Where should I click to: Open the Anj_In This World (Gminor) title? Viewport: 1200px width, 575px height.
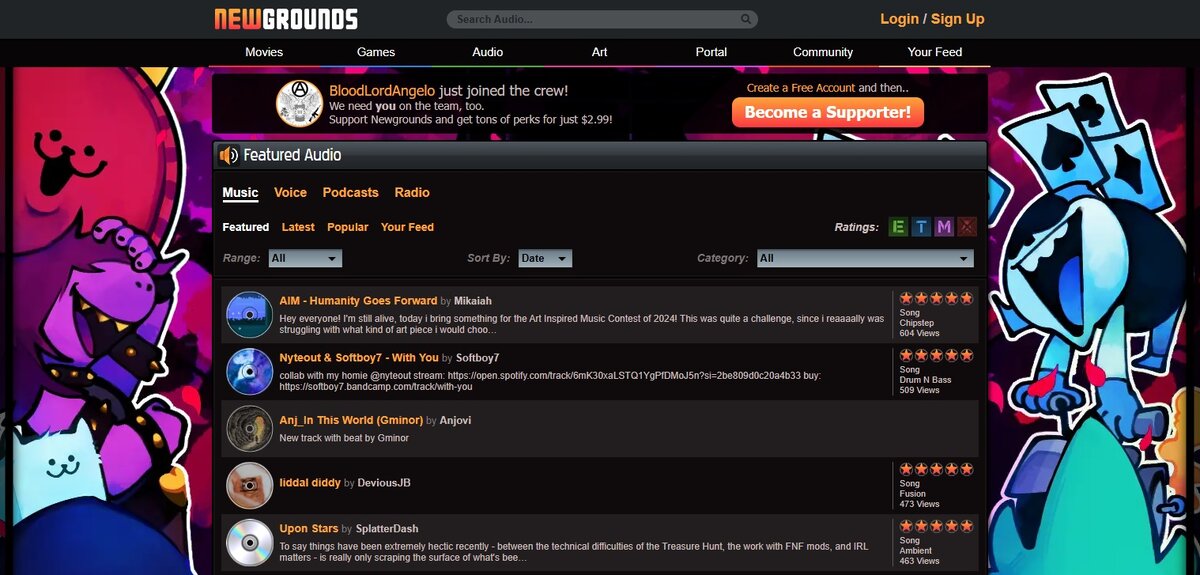pyautogui.click(x=351, y=420)
